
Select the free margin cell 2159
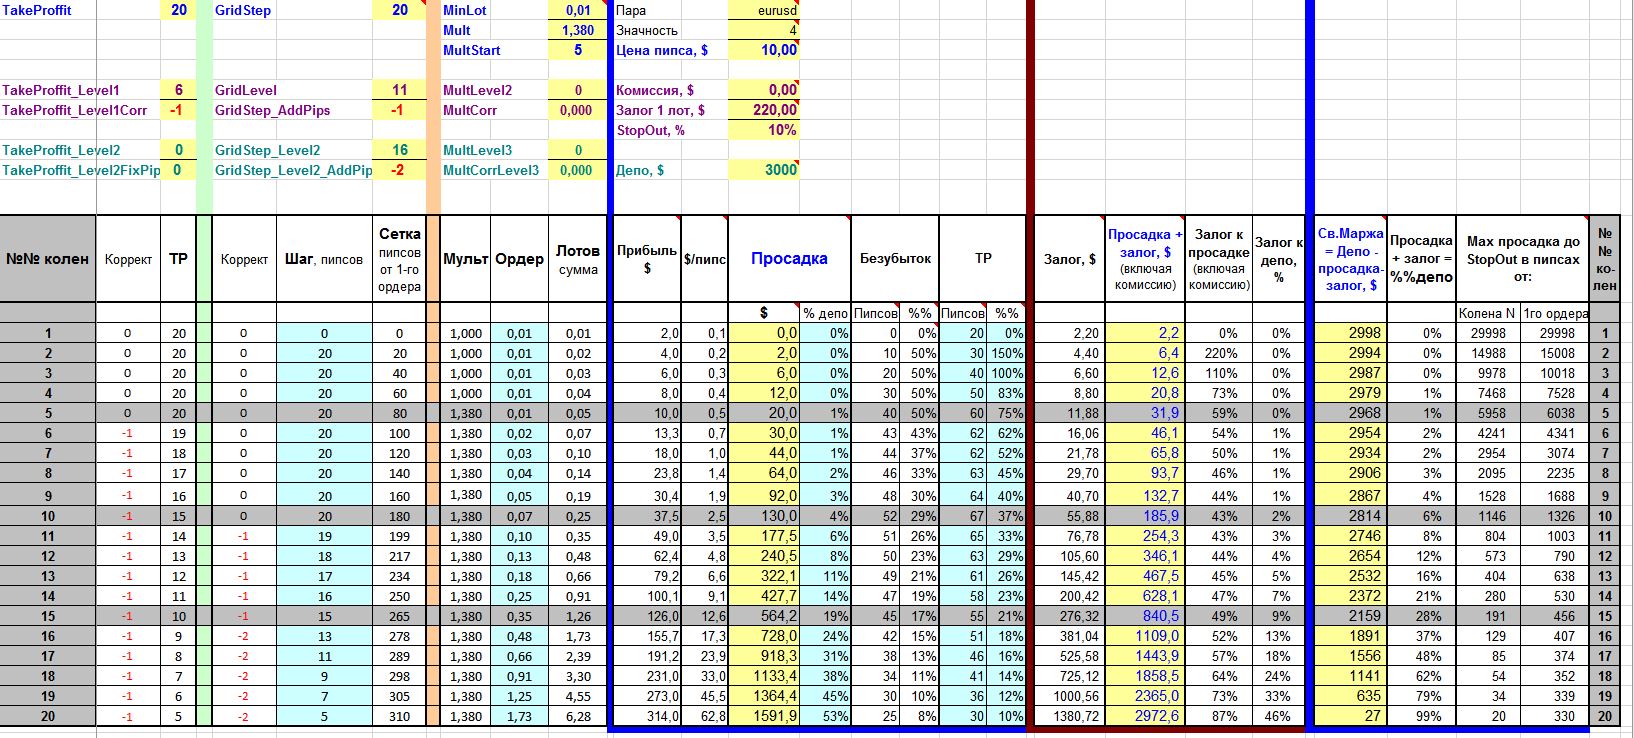click(x=1351, y=616)
